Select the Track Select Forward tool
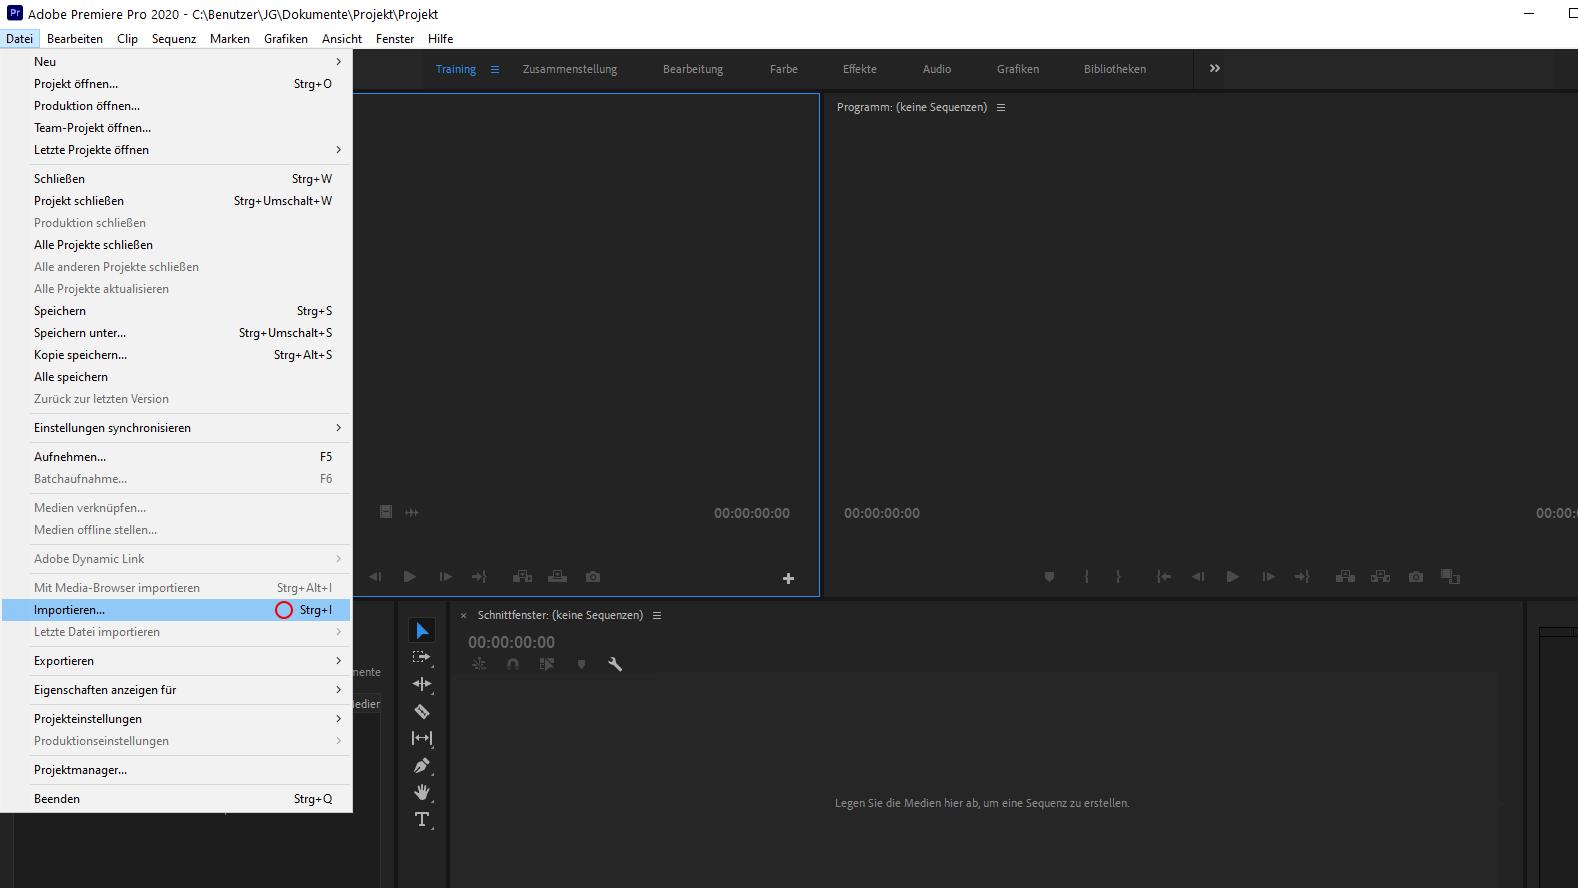 pos(422,657)
